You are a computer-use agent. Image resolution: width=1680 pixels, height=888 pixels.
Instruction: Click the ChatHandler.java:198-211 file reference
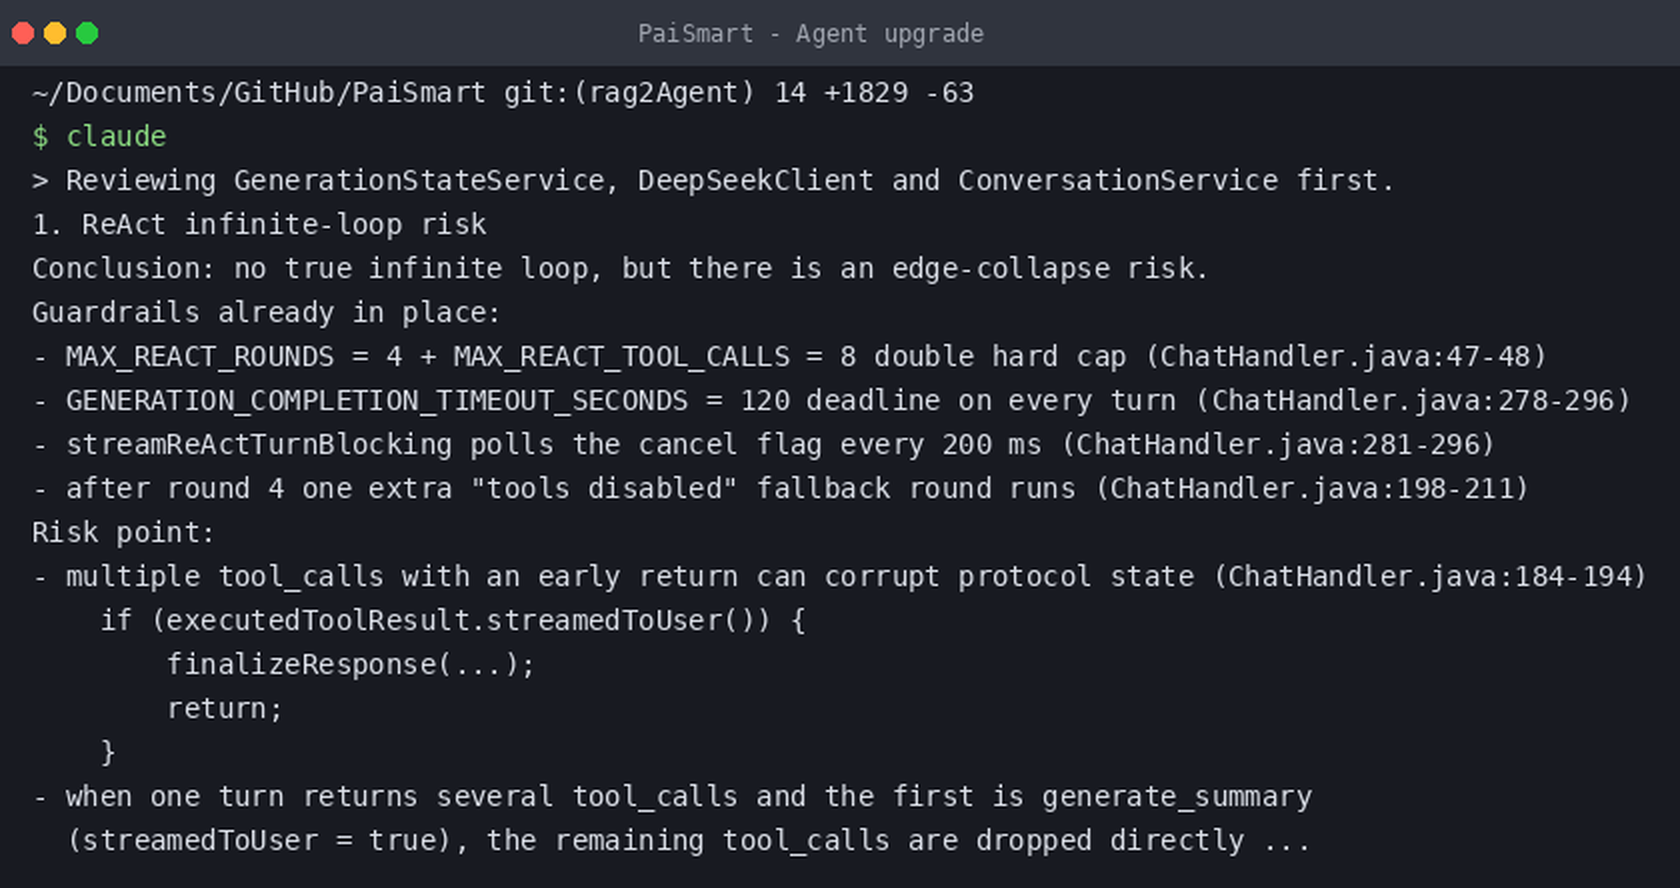(1312, 489)
